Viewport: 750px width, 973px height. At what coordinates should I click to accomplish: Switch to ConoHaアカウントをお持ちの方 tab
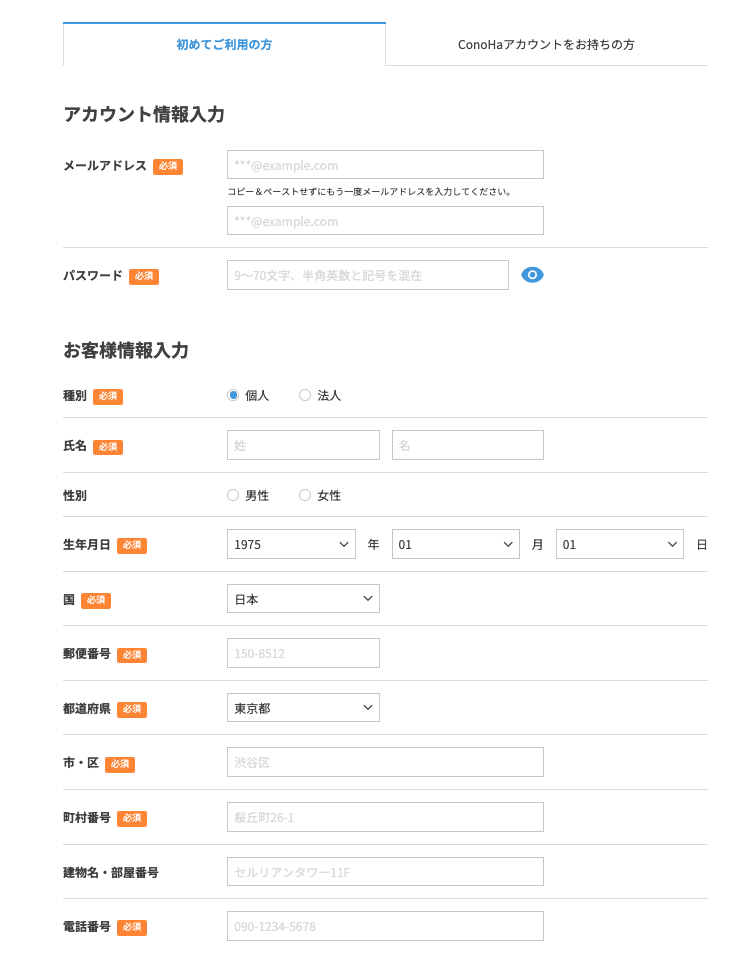pos(546,45)
